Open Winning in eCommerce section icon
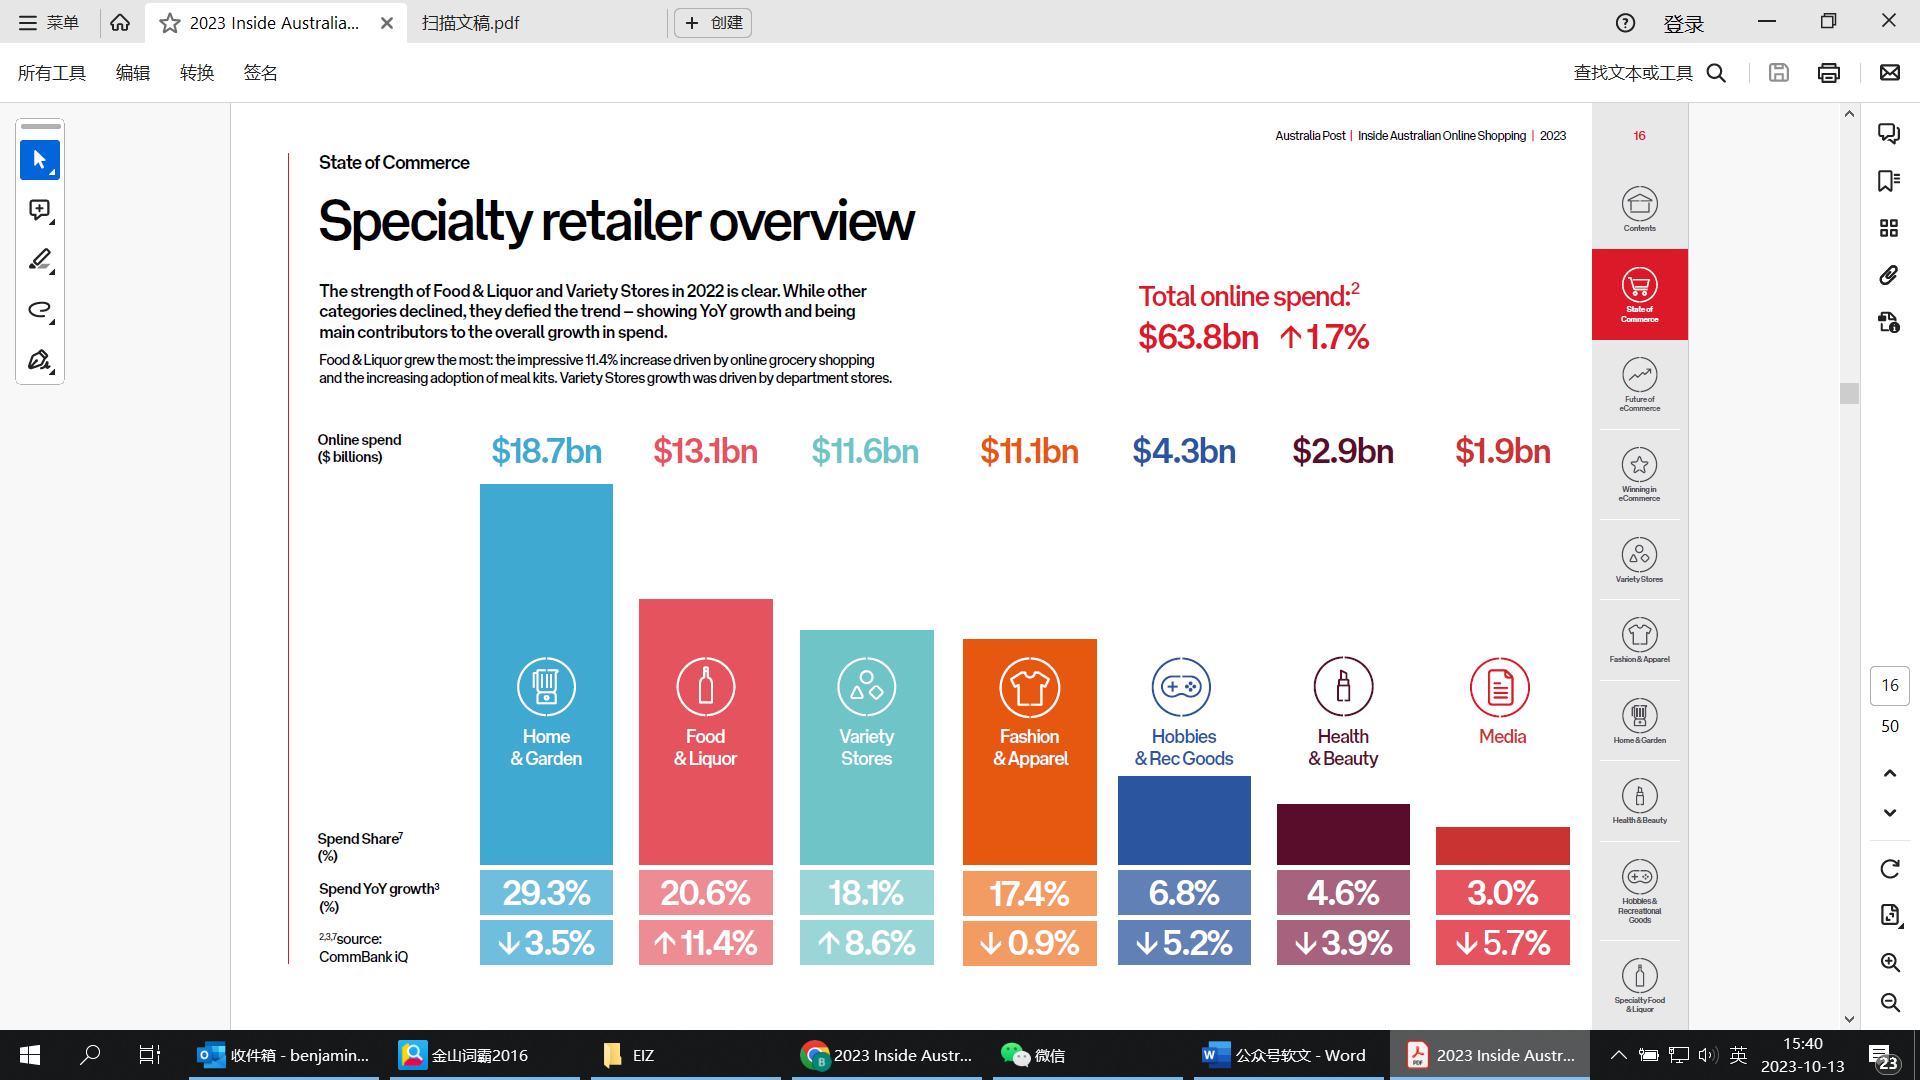Viewport: 1920px width, 1080px height. tap(1640, 474)
